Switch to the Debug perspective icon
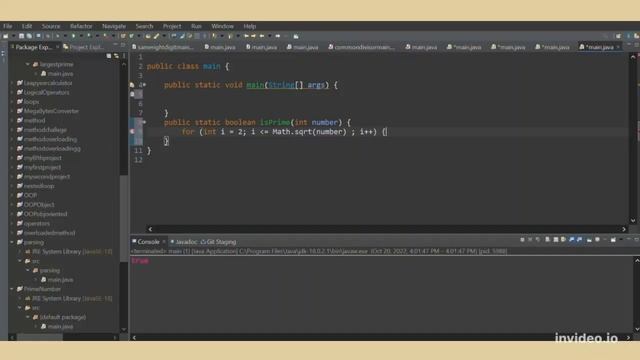The width and height of the screenshot is (640, 360). point(636,36)
